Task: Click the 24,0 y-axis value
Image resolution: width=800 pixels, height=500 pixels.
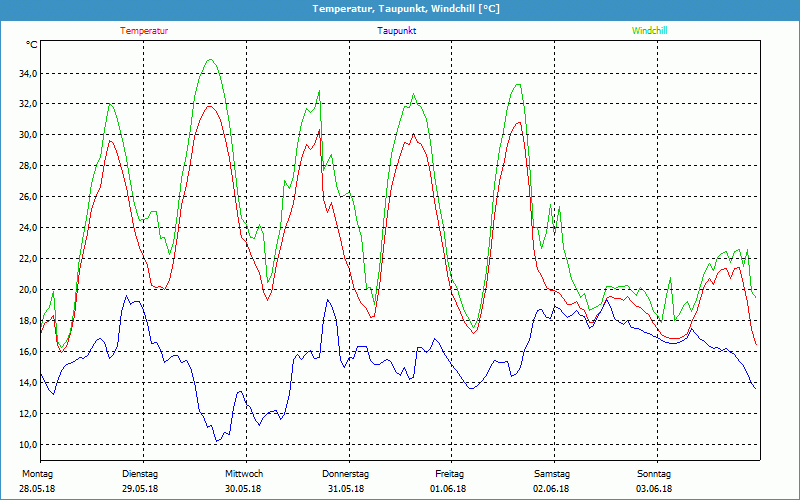Action: click(x=28, y=228)
